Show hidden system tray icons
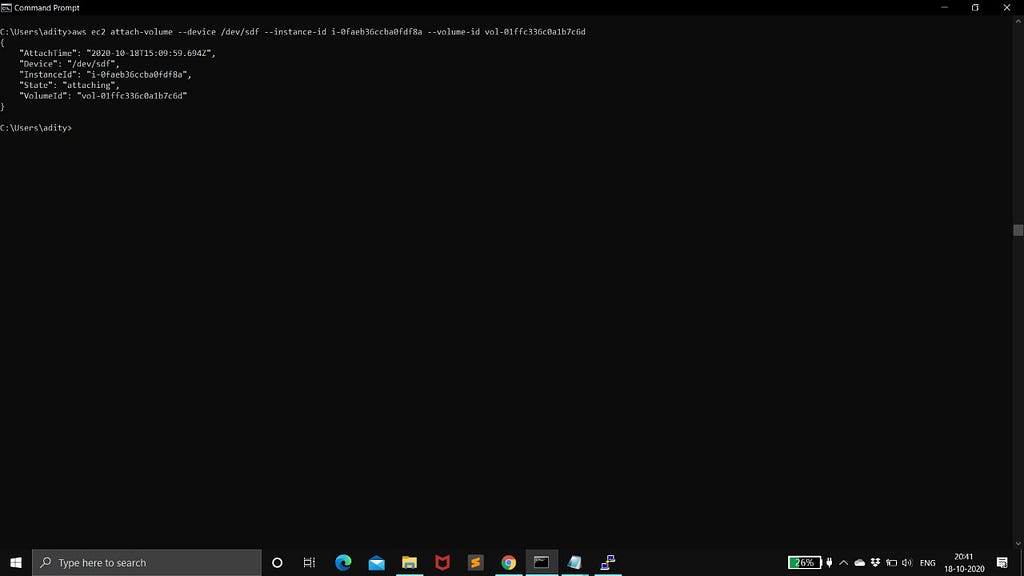This screenshot has width=1024, height=576. tap(844, 562)
